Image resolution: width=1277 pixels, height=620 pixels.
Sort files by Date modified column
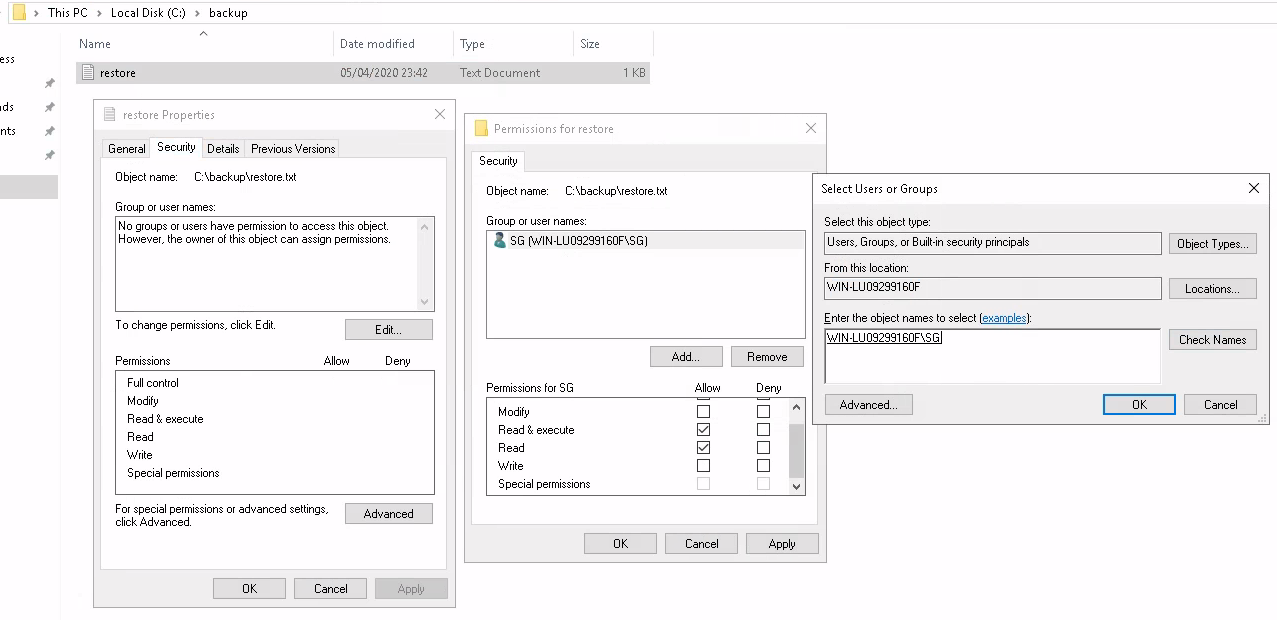click(377, 44)
